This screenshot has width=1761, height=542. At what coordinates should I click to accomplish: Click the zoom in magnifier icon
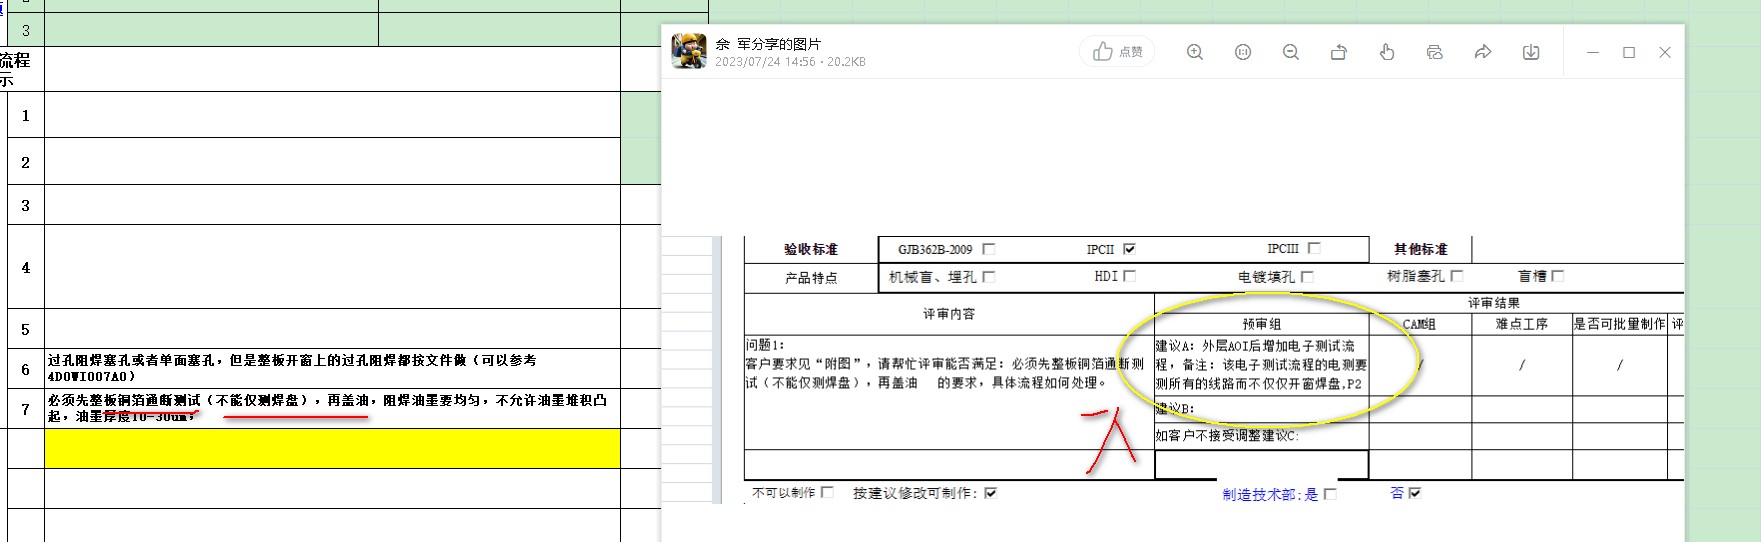pos(1194,52)
